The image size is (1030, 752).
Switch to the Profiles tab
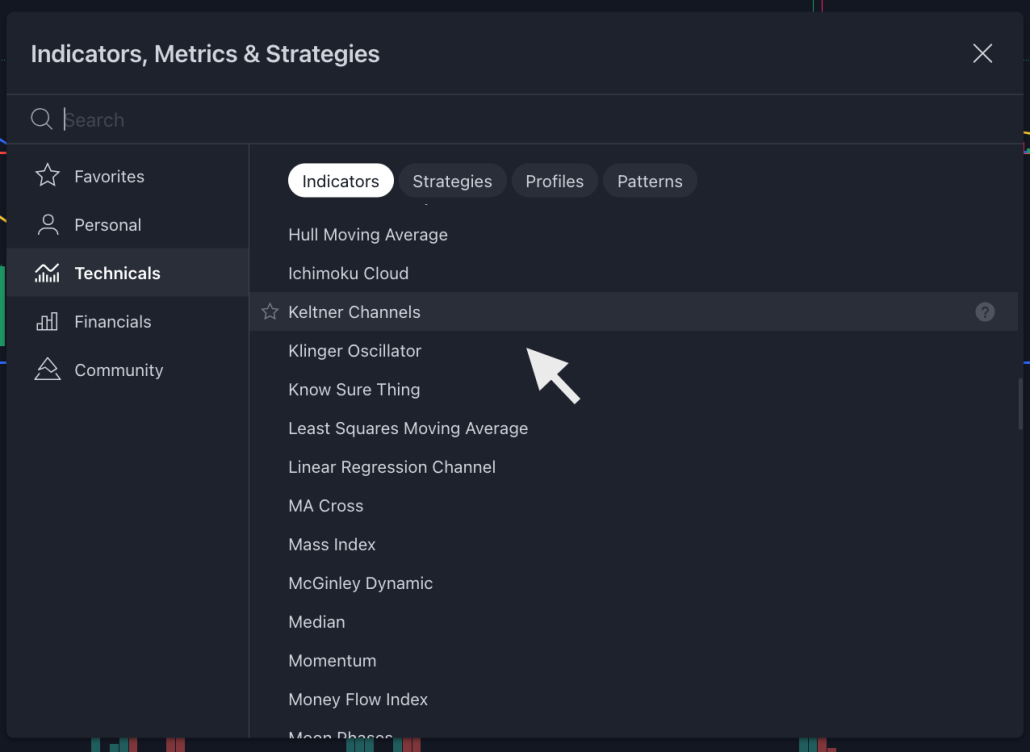tap(554, 181)
